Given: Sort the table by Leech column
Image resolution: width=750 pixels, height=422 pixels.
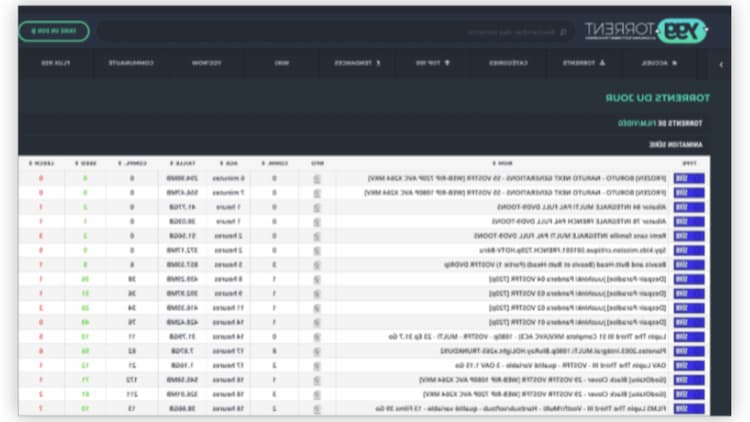Looking at the screenshot, I should [x=41, y=163].
